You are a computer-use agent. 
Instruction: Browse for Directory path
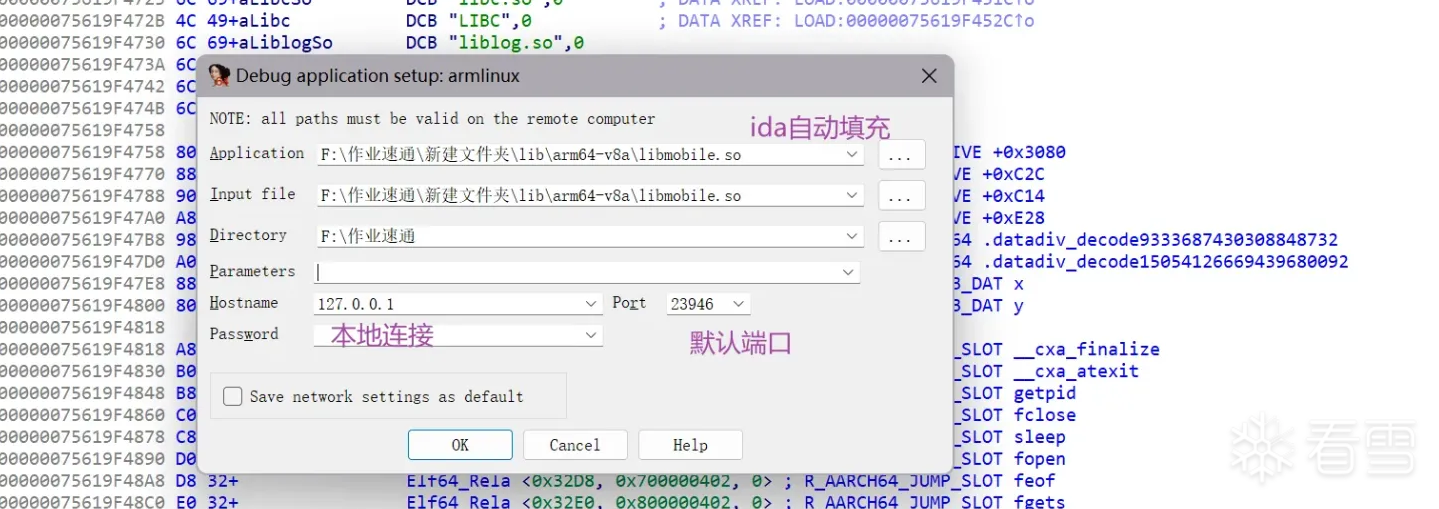point(901,237)
